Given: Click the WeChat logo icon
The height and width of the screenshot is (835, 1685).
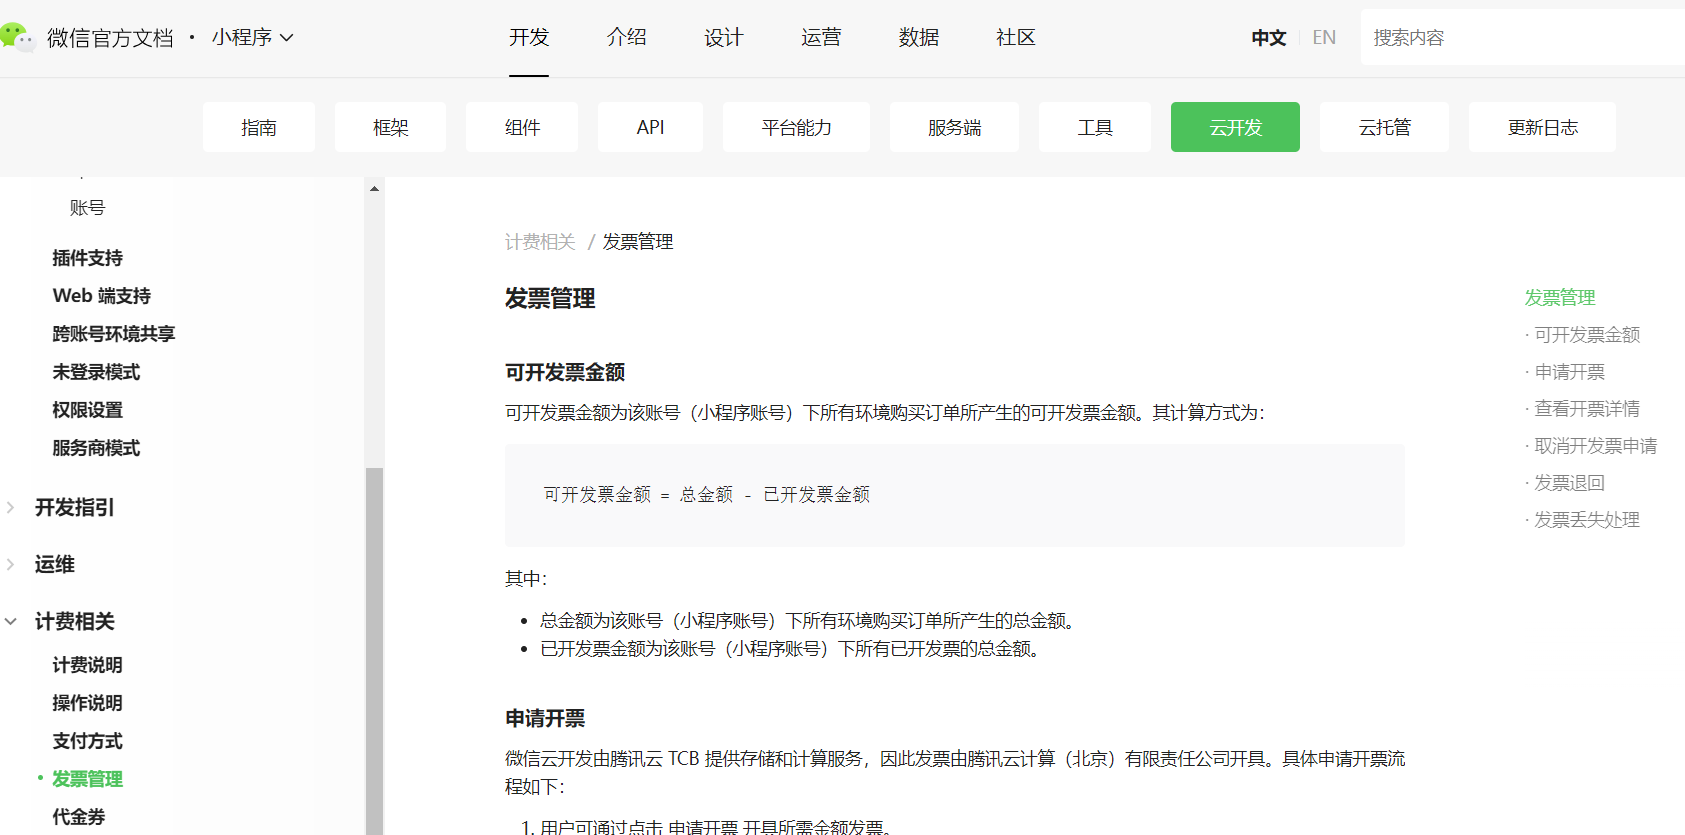Looking at the screenshot, I should point(17,37).
